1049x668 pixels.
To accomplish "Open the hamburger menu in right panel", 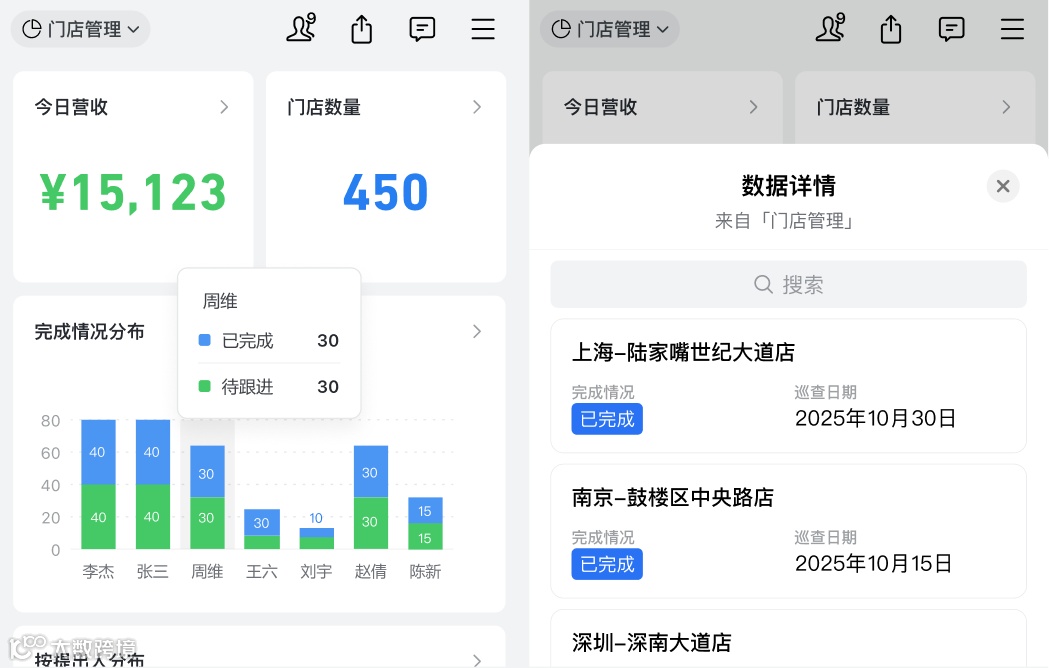I will pyautogui.click(x=1012, y=29).
